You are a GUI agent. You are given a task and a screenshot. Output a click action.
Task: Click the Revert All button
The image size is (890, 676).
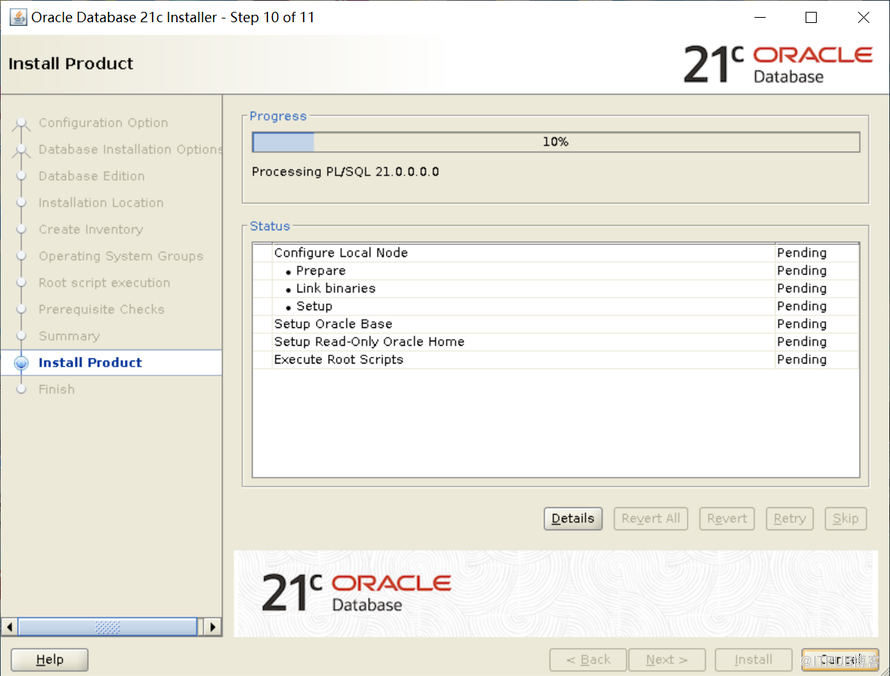coord(650,518)
